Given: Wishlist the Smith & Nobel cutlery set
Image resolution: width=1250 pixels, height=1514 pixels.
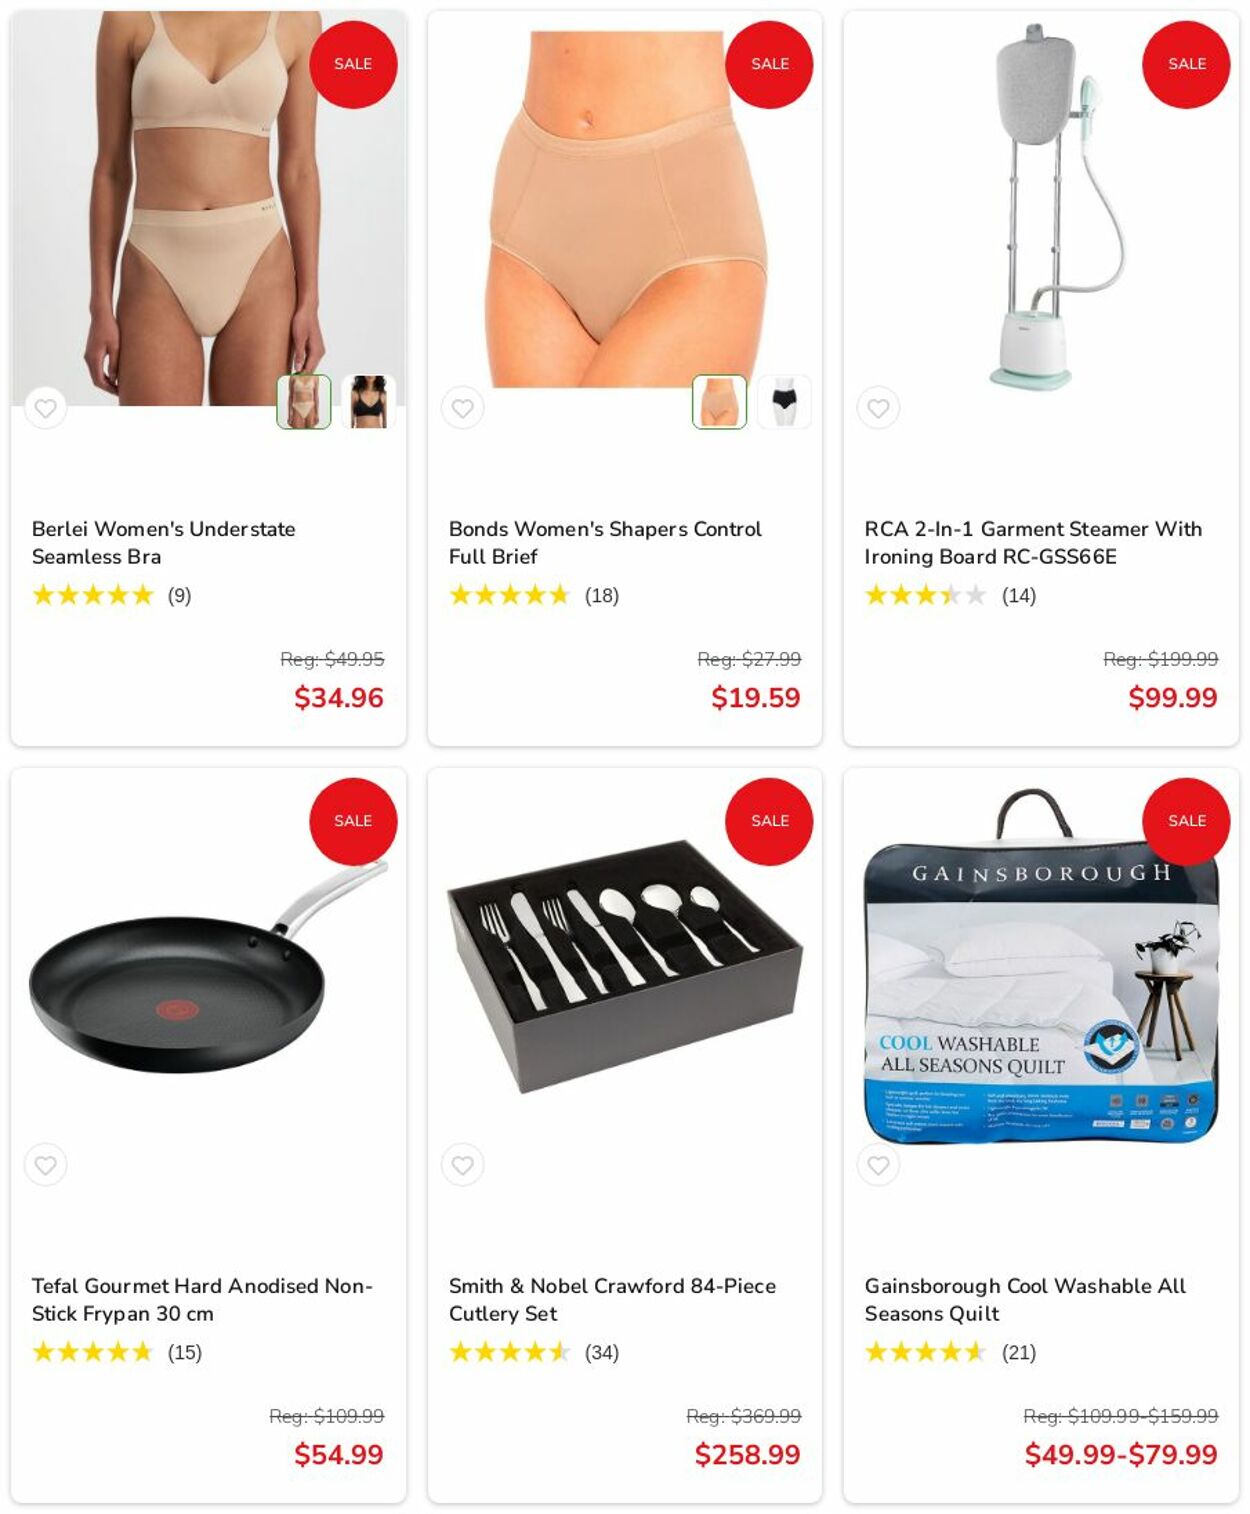Looking at the screenshot, I should [x=462, y=1165].
